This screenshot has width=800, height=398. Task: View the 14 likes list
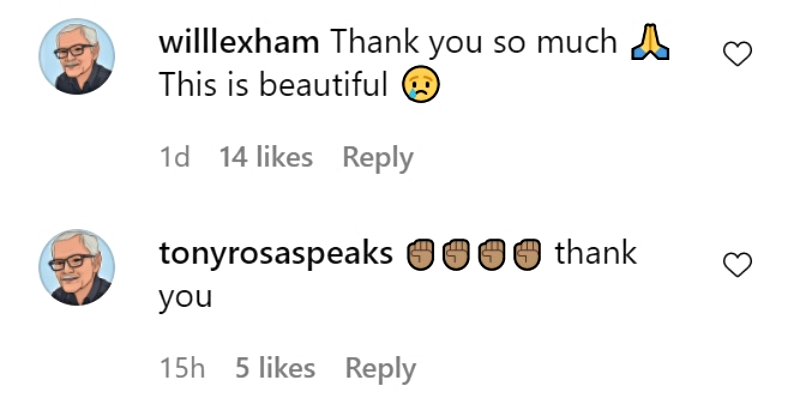[266, 157]
